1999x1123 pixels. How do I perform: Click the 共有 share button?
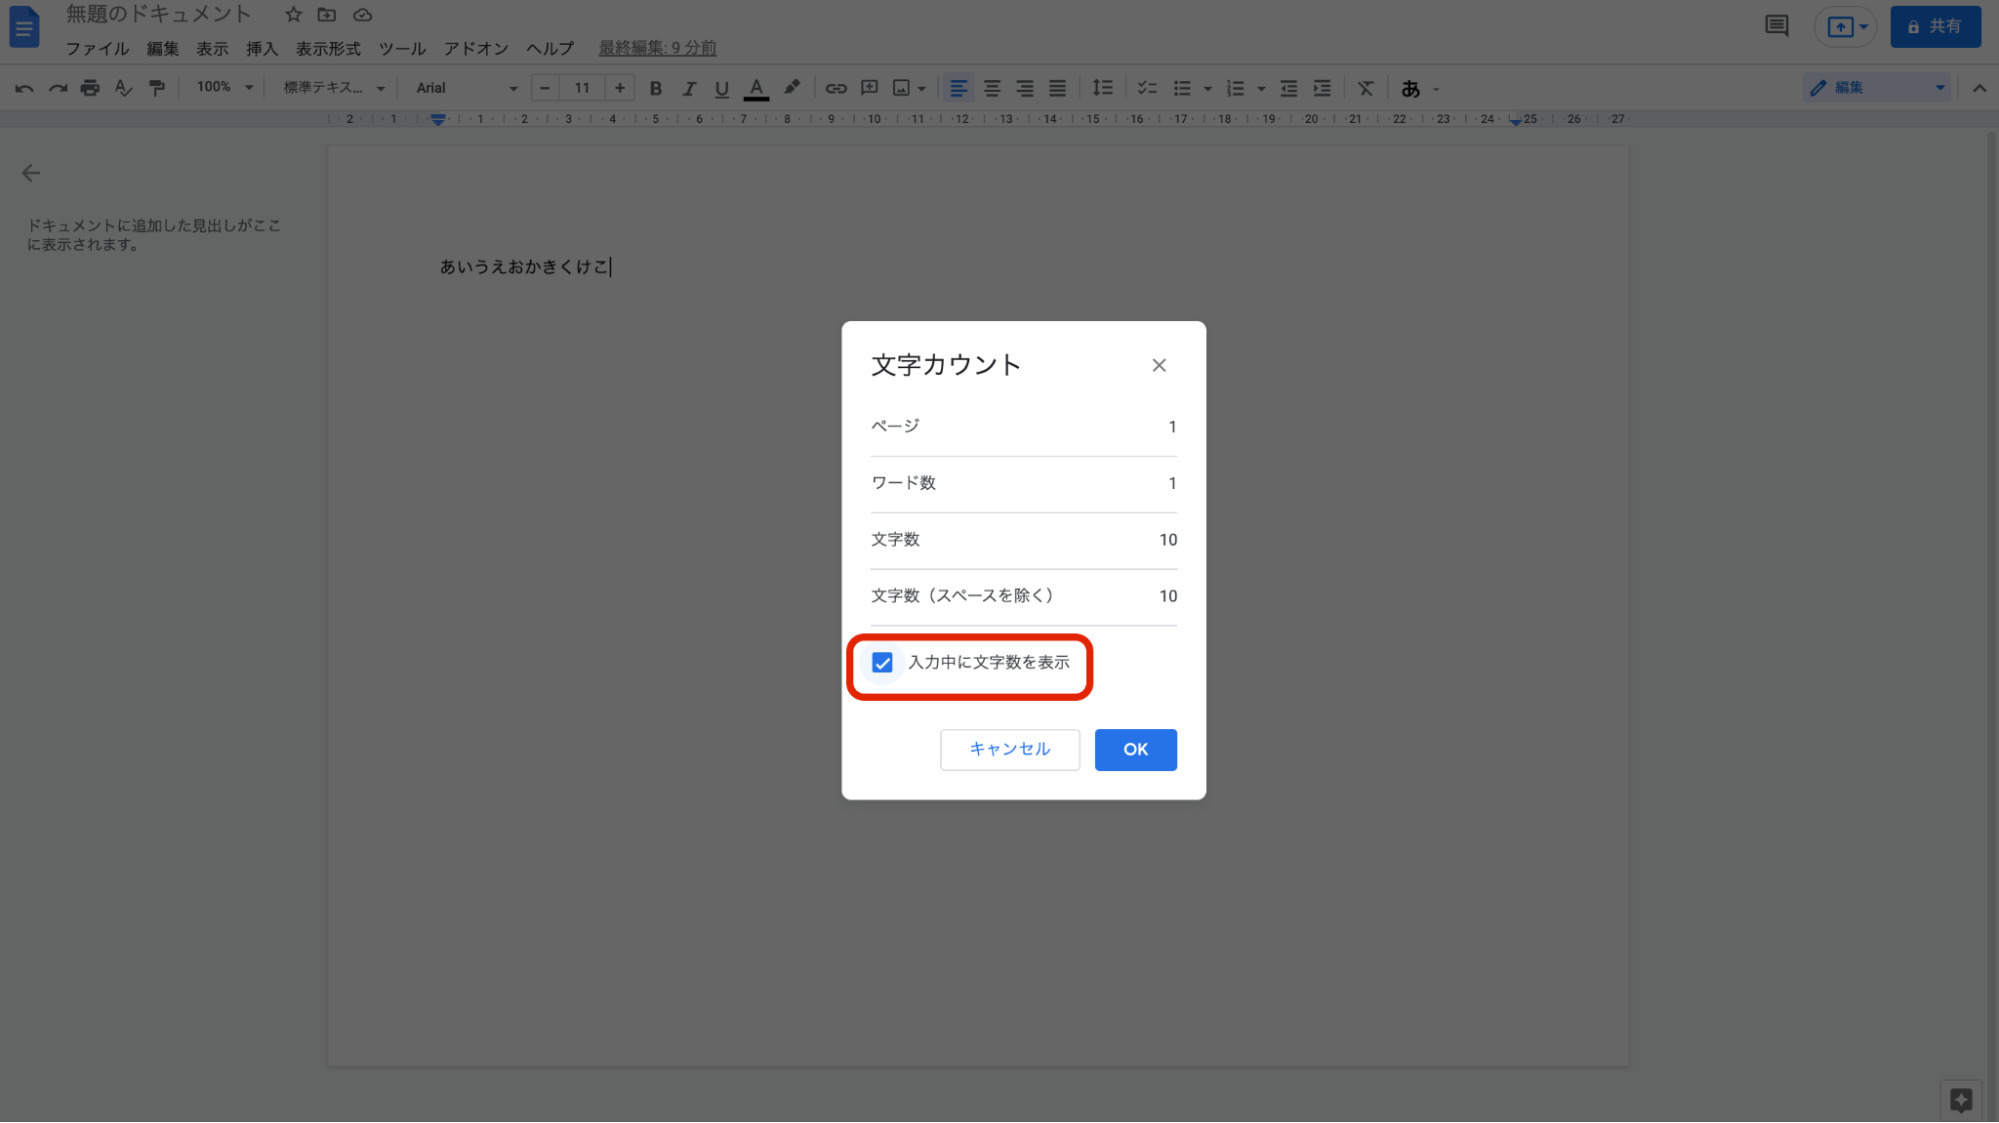pyautogui.click(x=1935, y=26)
